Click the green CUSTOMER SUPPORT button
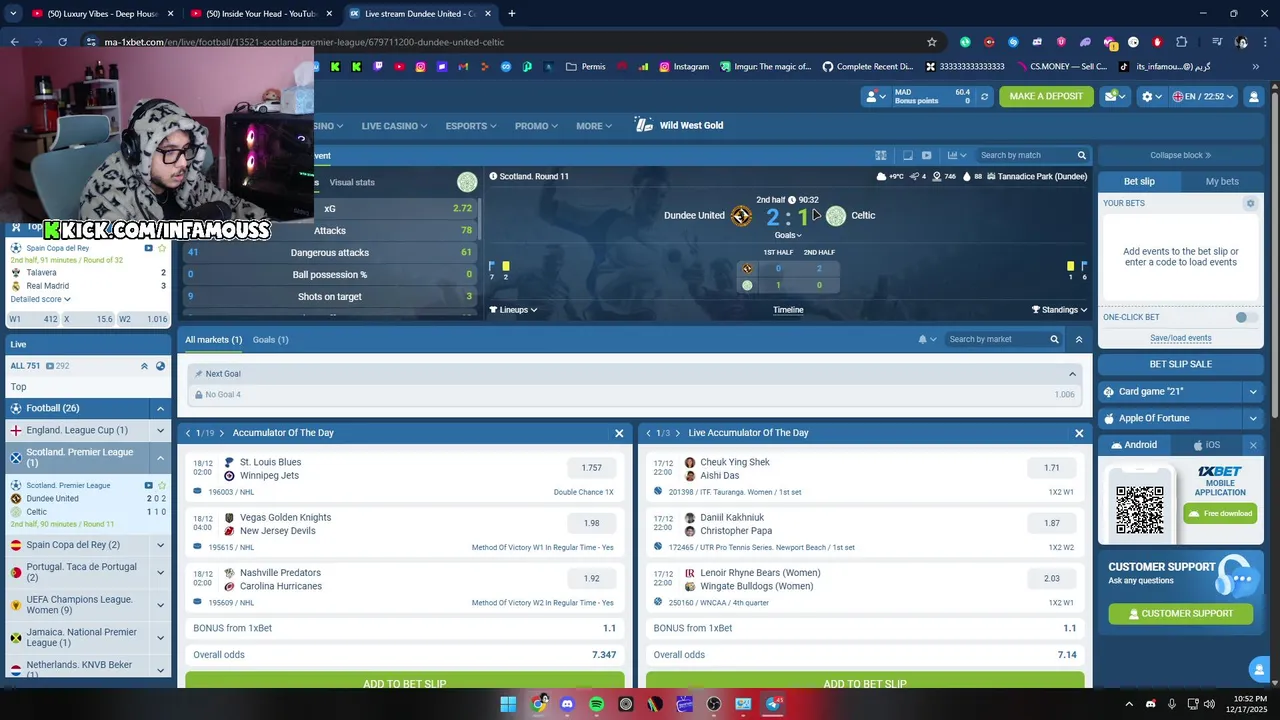Screen dimensions: 1280x720 [x=1180, y=614]
